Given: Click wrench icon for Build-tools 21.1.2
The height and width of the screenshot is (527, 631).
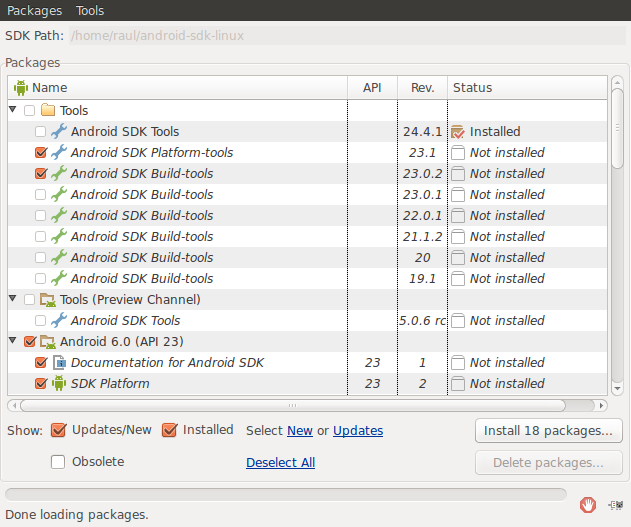Looking at the screenshot, I should pyautogui.click(x=59, y=236).
